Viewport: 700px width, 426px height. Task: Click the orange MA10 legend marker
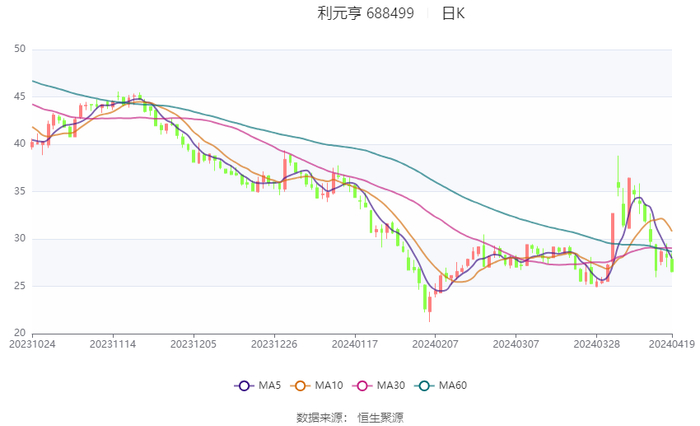(x=298, y=386)
